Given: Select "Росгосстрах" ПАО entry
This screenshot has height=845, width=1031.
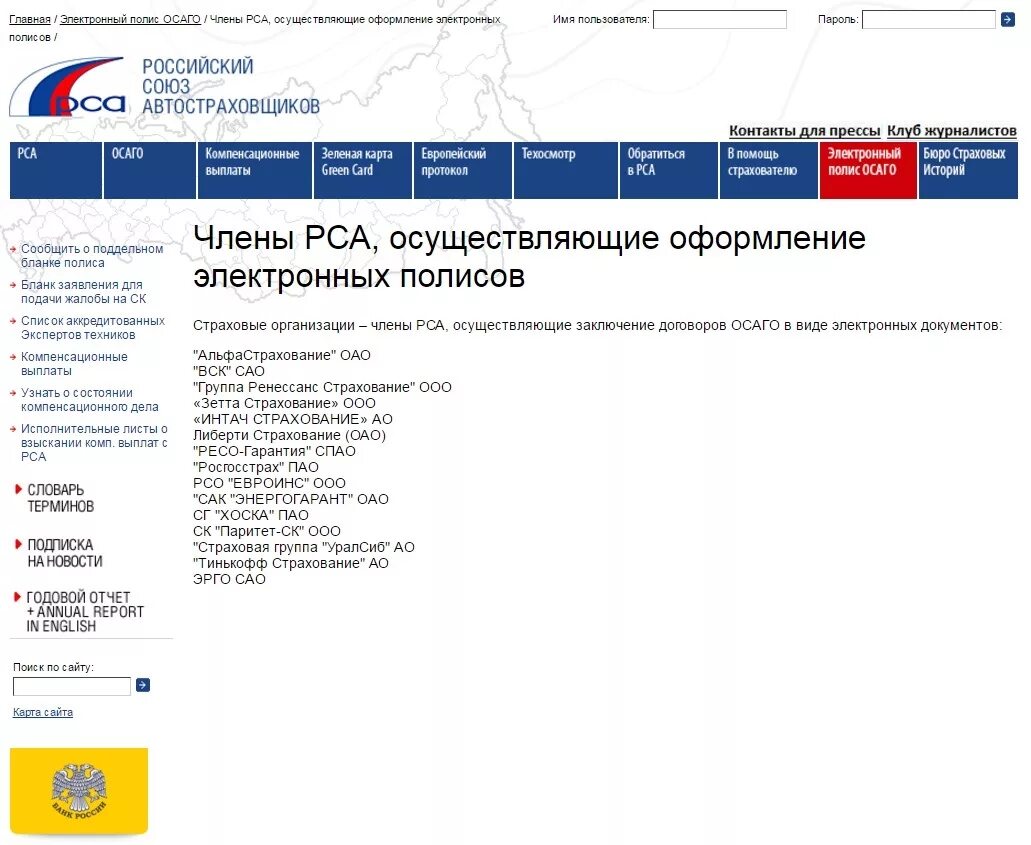Looking at the screenshot, I should pyautogui.click(x=256, y=468).
